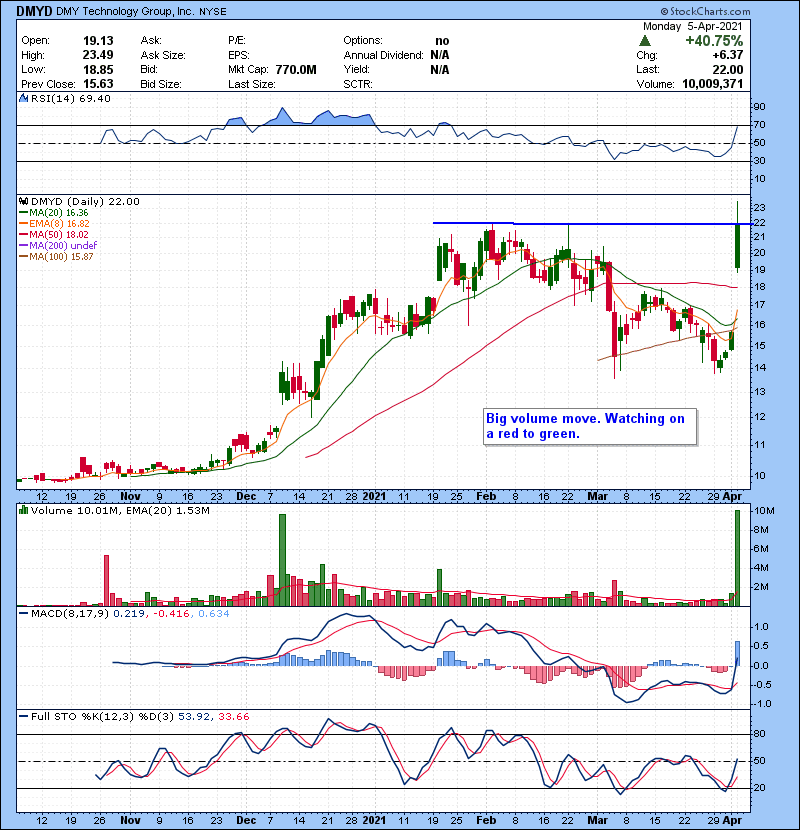Viewport: 800px width, 830px height.
Task: Click the candlestick icon beside DMYD (Daily)
Action: 23,201
